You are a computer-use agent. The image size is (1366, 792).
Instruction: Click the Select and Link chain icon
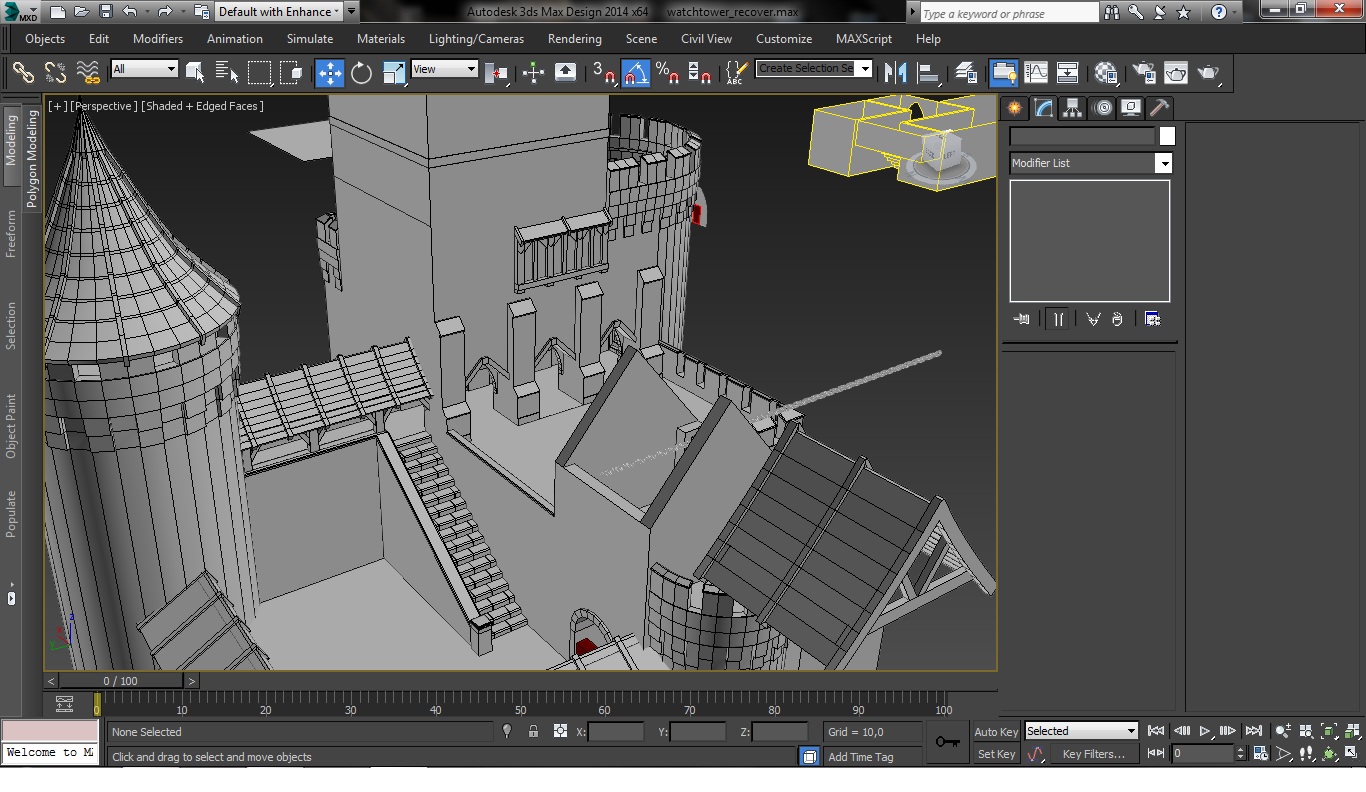23,73
